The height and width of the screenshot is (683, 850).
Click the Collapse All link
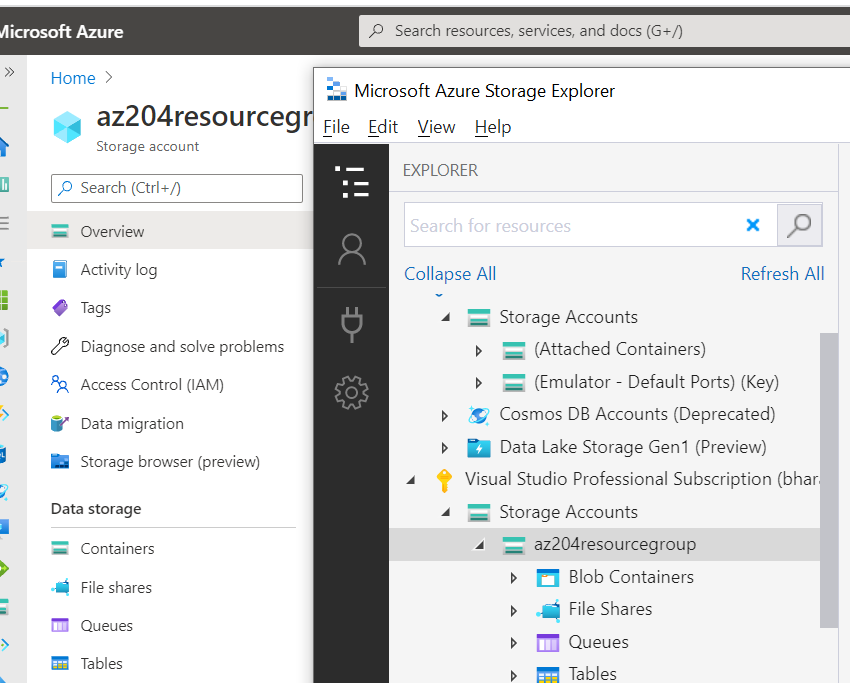click(450, 274)
